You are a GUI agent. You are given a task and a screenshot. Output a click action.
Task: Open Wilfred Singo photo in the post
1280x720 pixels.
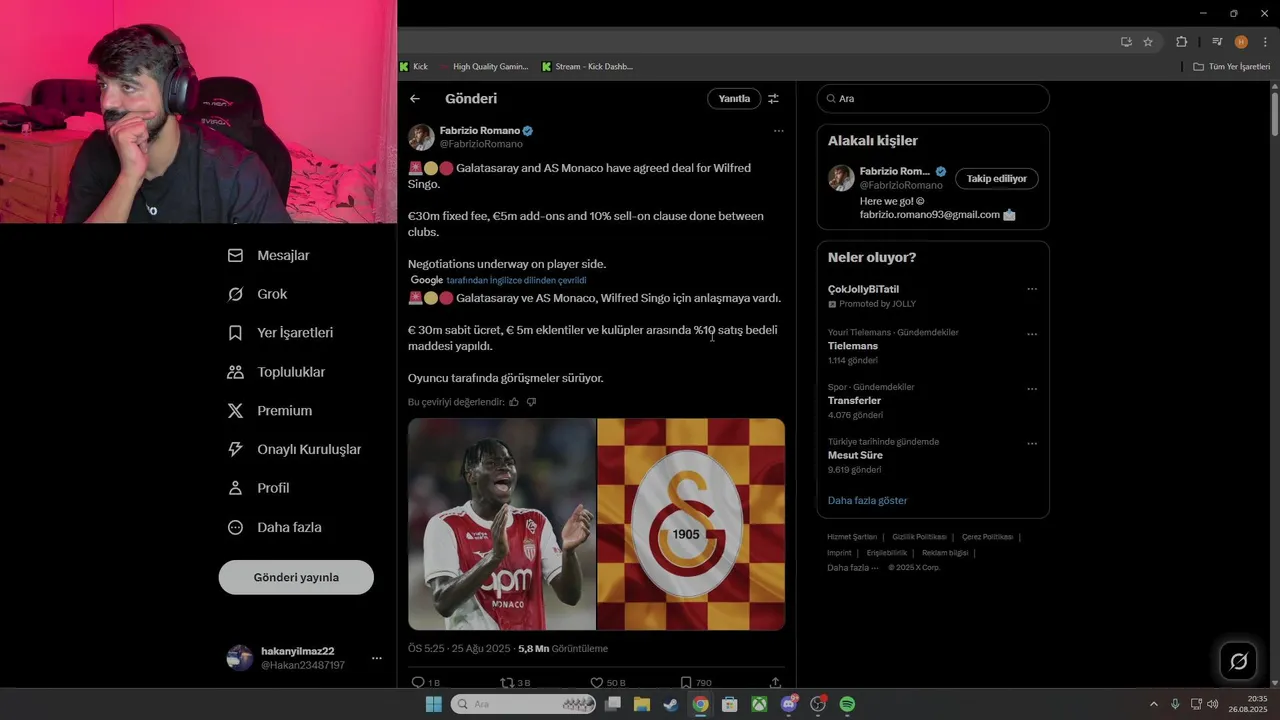502,524
